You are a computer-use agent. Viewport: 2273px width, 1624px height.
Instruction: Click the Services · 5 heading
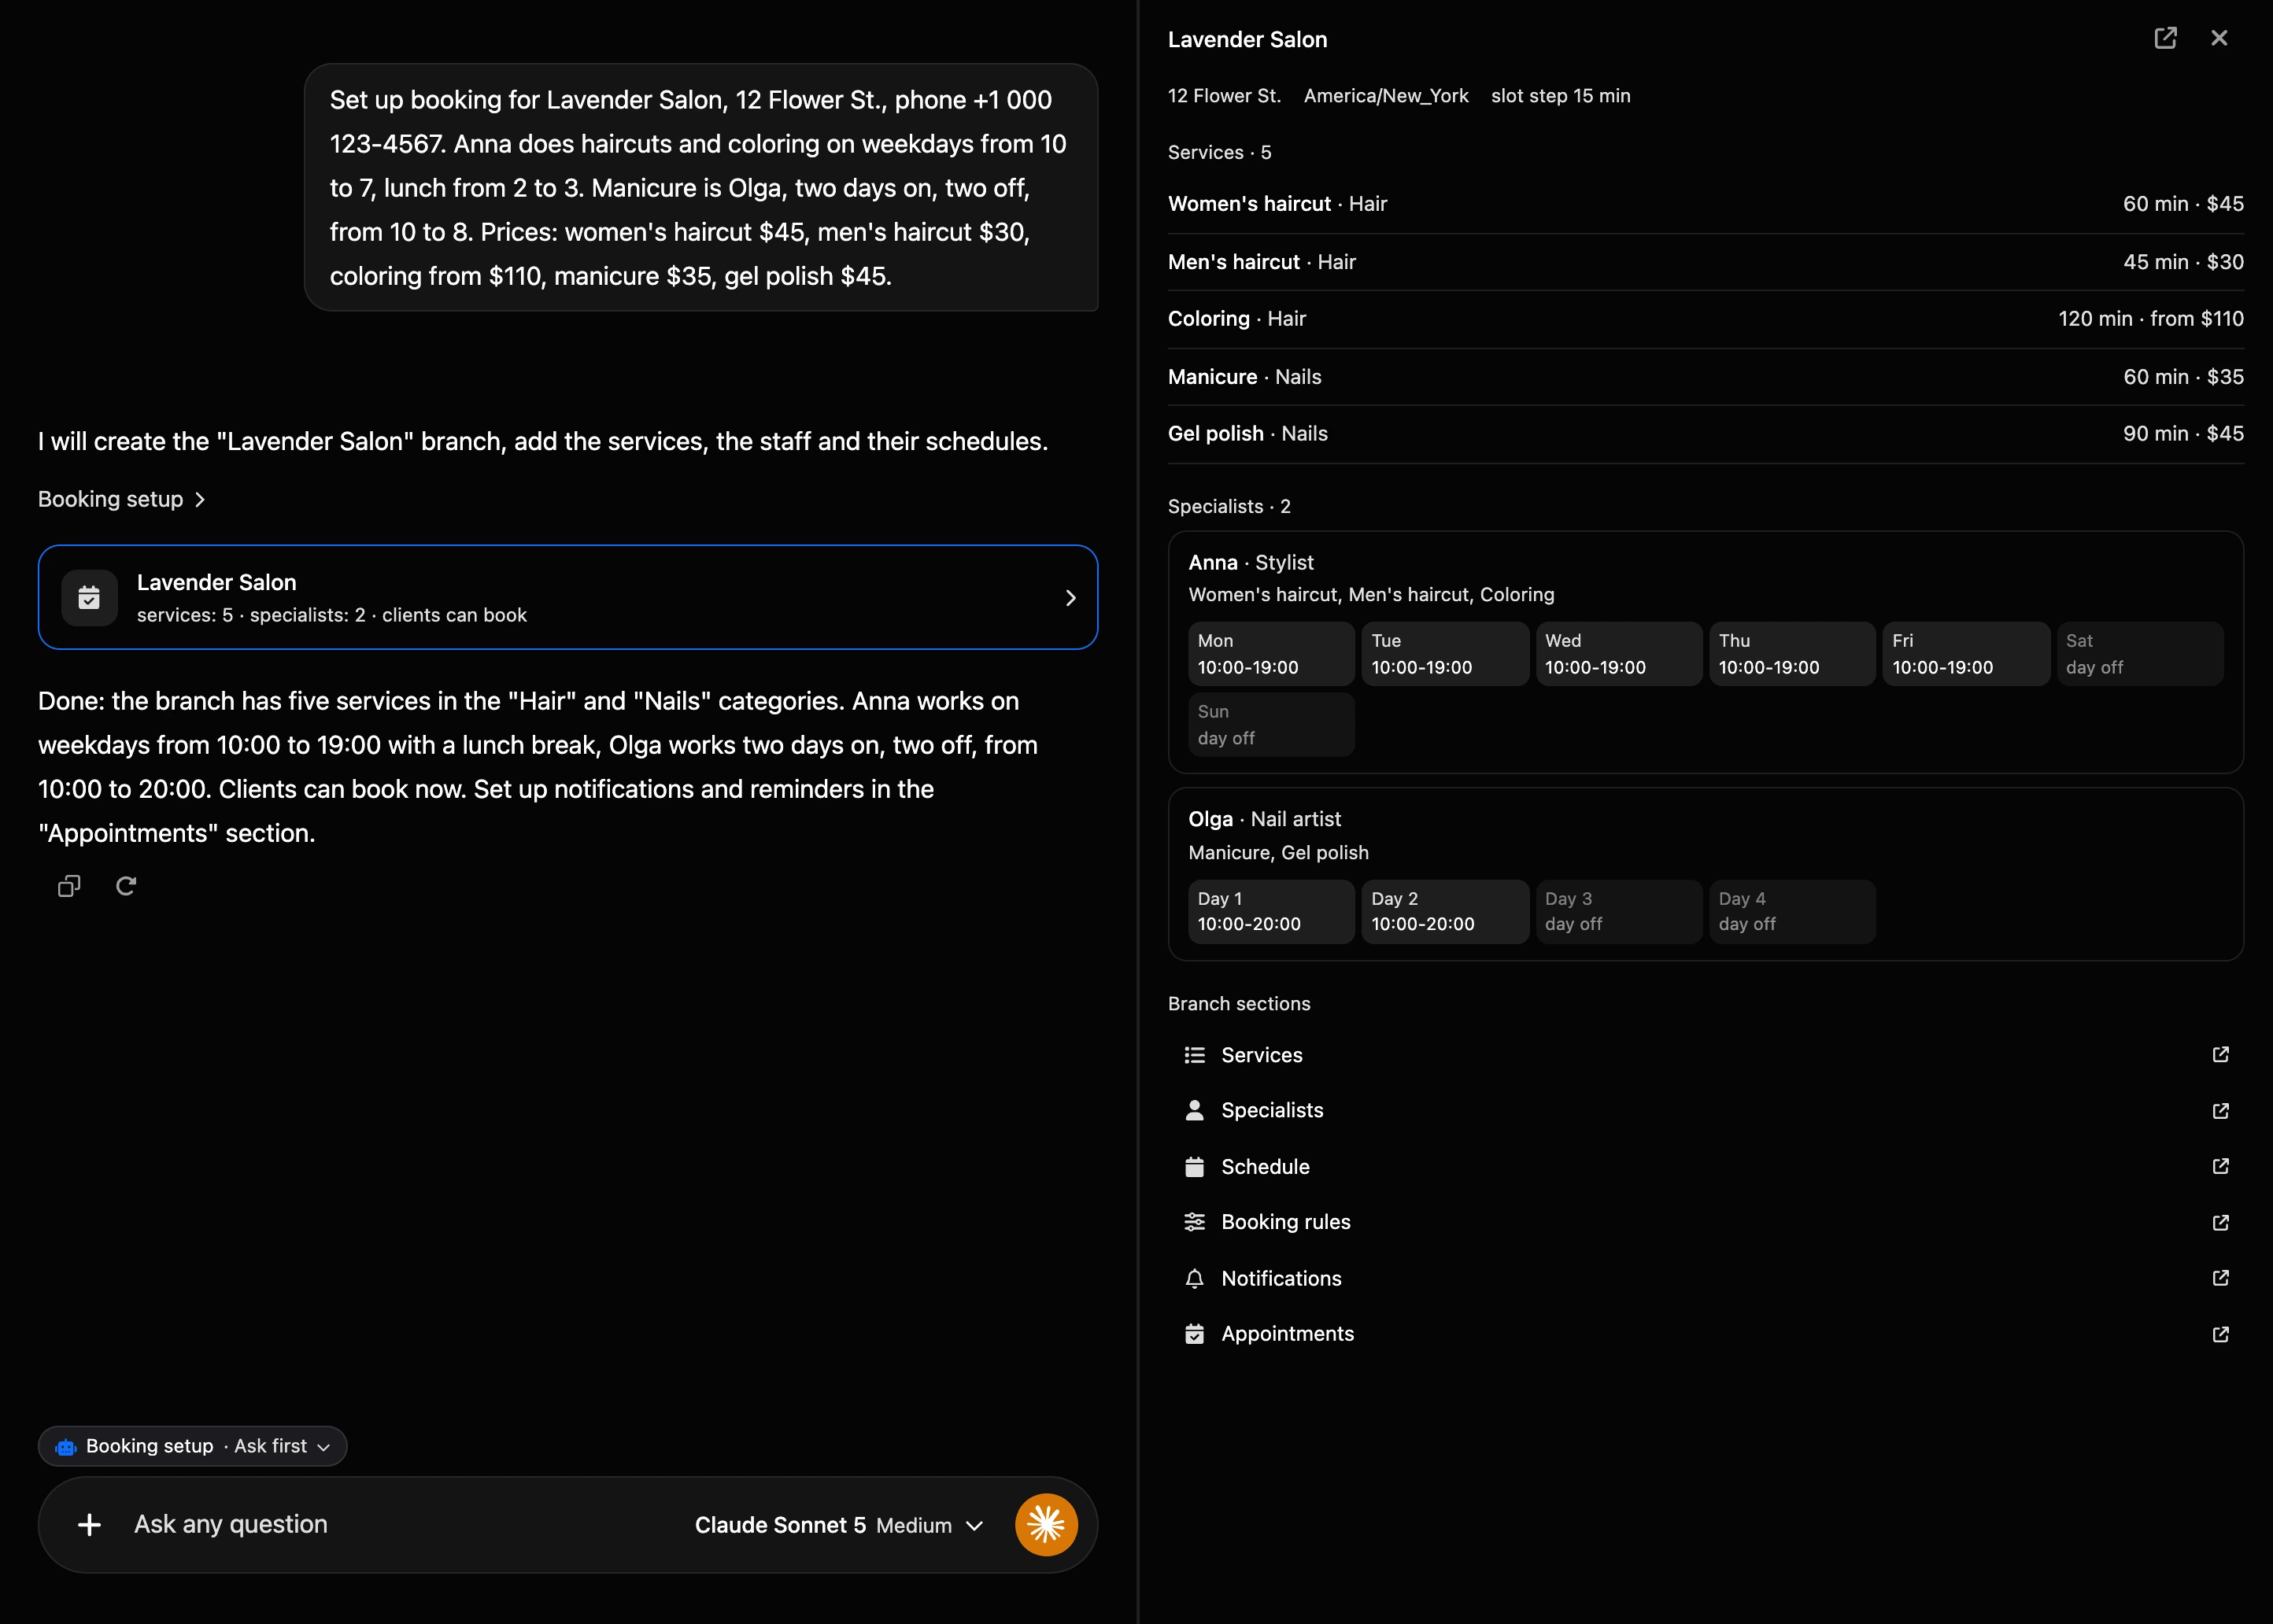(1219, 153)
